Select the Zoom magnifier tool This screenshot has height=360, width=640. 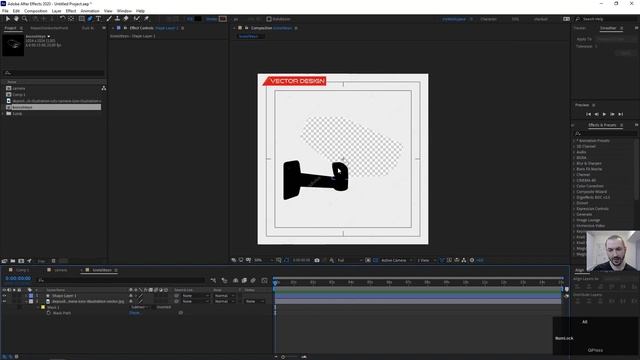coord(24,19)
